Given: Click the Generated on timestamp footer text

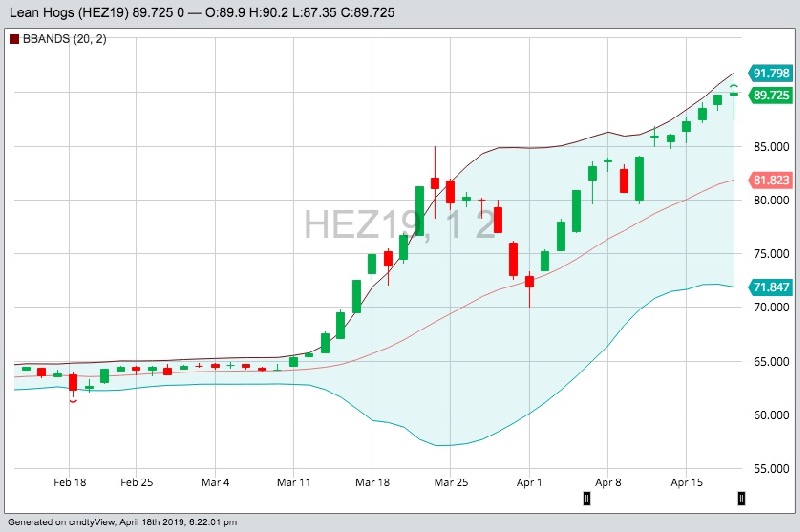Looking at the screenshot, I should [122, 522].
